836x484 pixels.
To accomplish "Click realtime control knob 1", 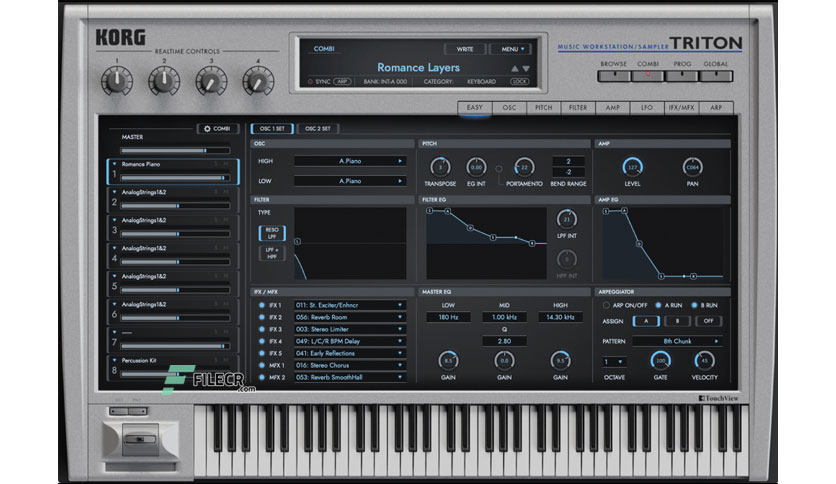I will (x=117, y=81).
